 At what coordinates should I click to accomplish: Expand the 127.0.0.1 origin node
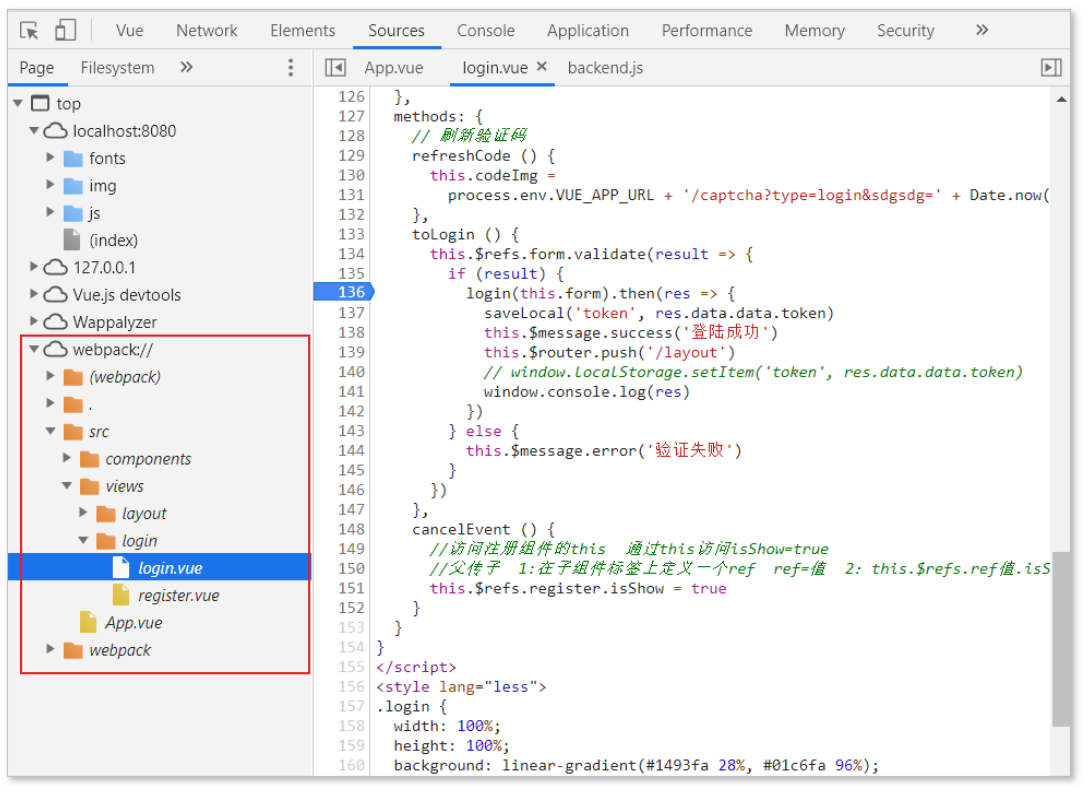click(x=33, y=266)
